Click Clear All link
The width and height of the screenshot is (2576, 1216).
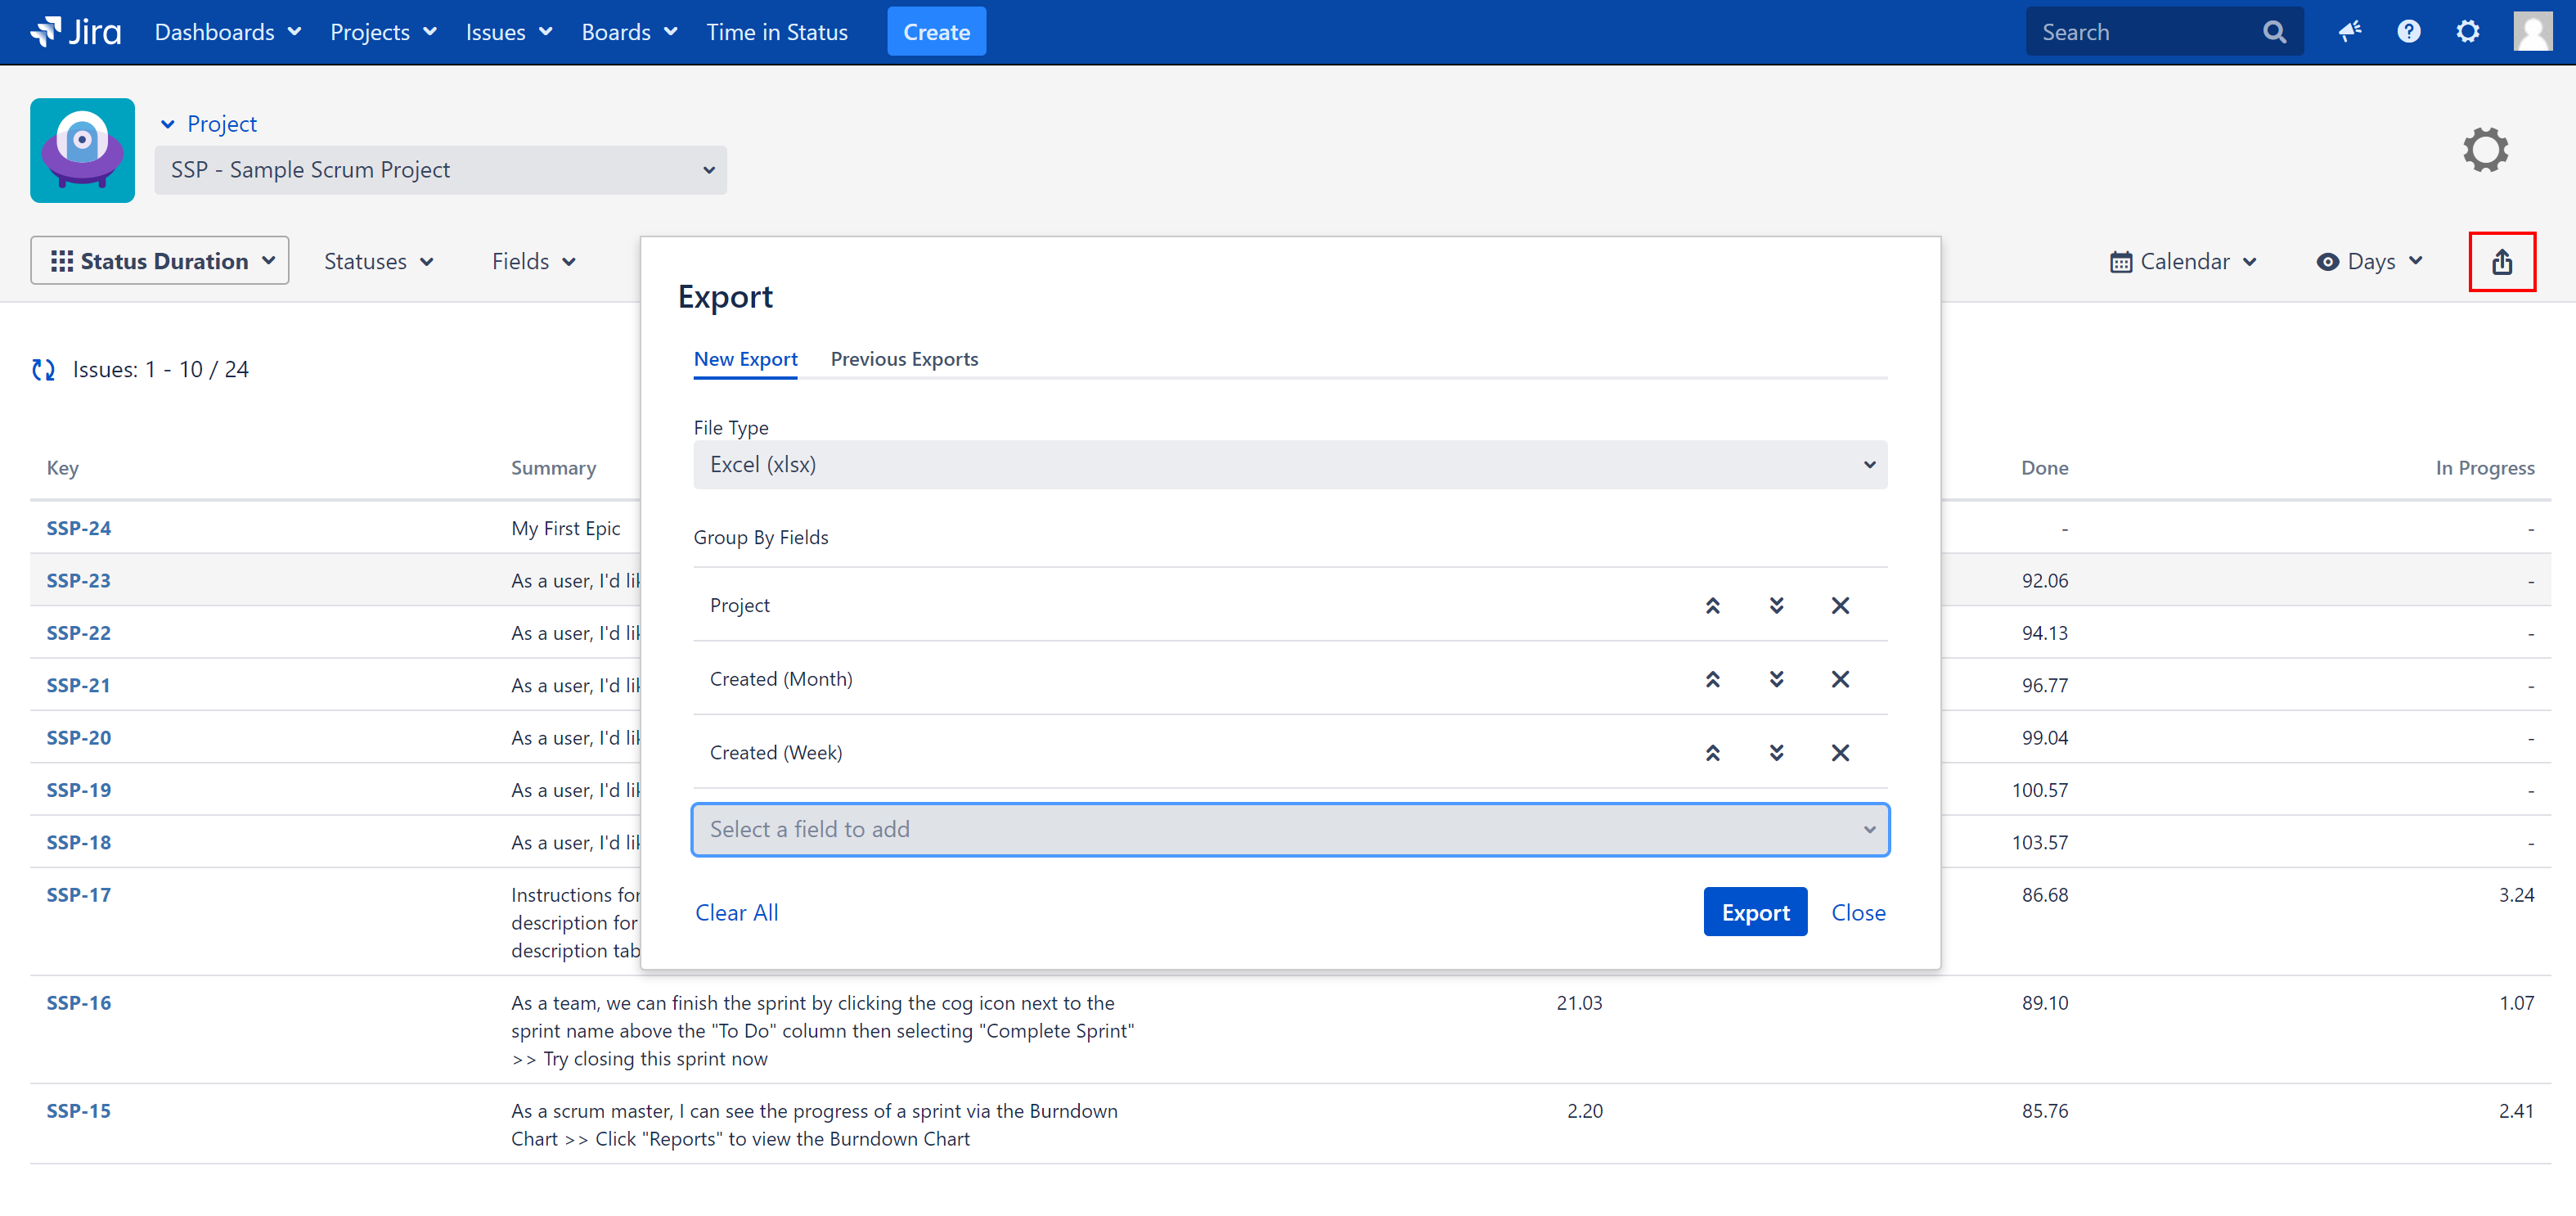coord(736,912)
